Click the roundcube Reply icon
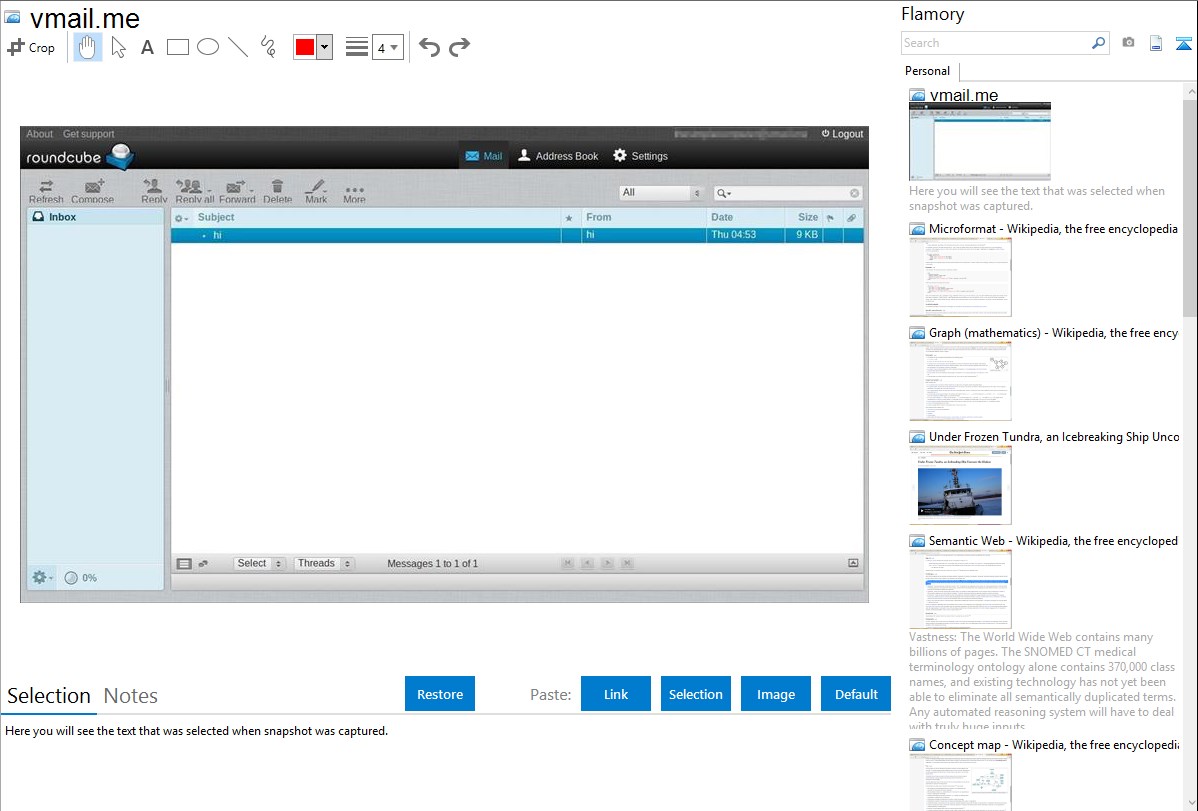The image size is (1198, 811). tap(154, 191)
